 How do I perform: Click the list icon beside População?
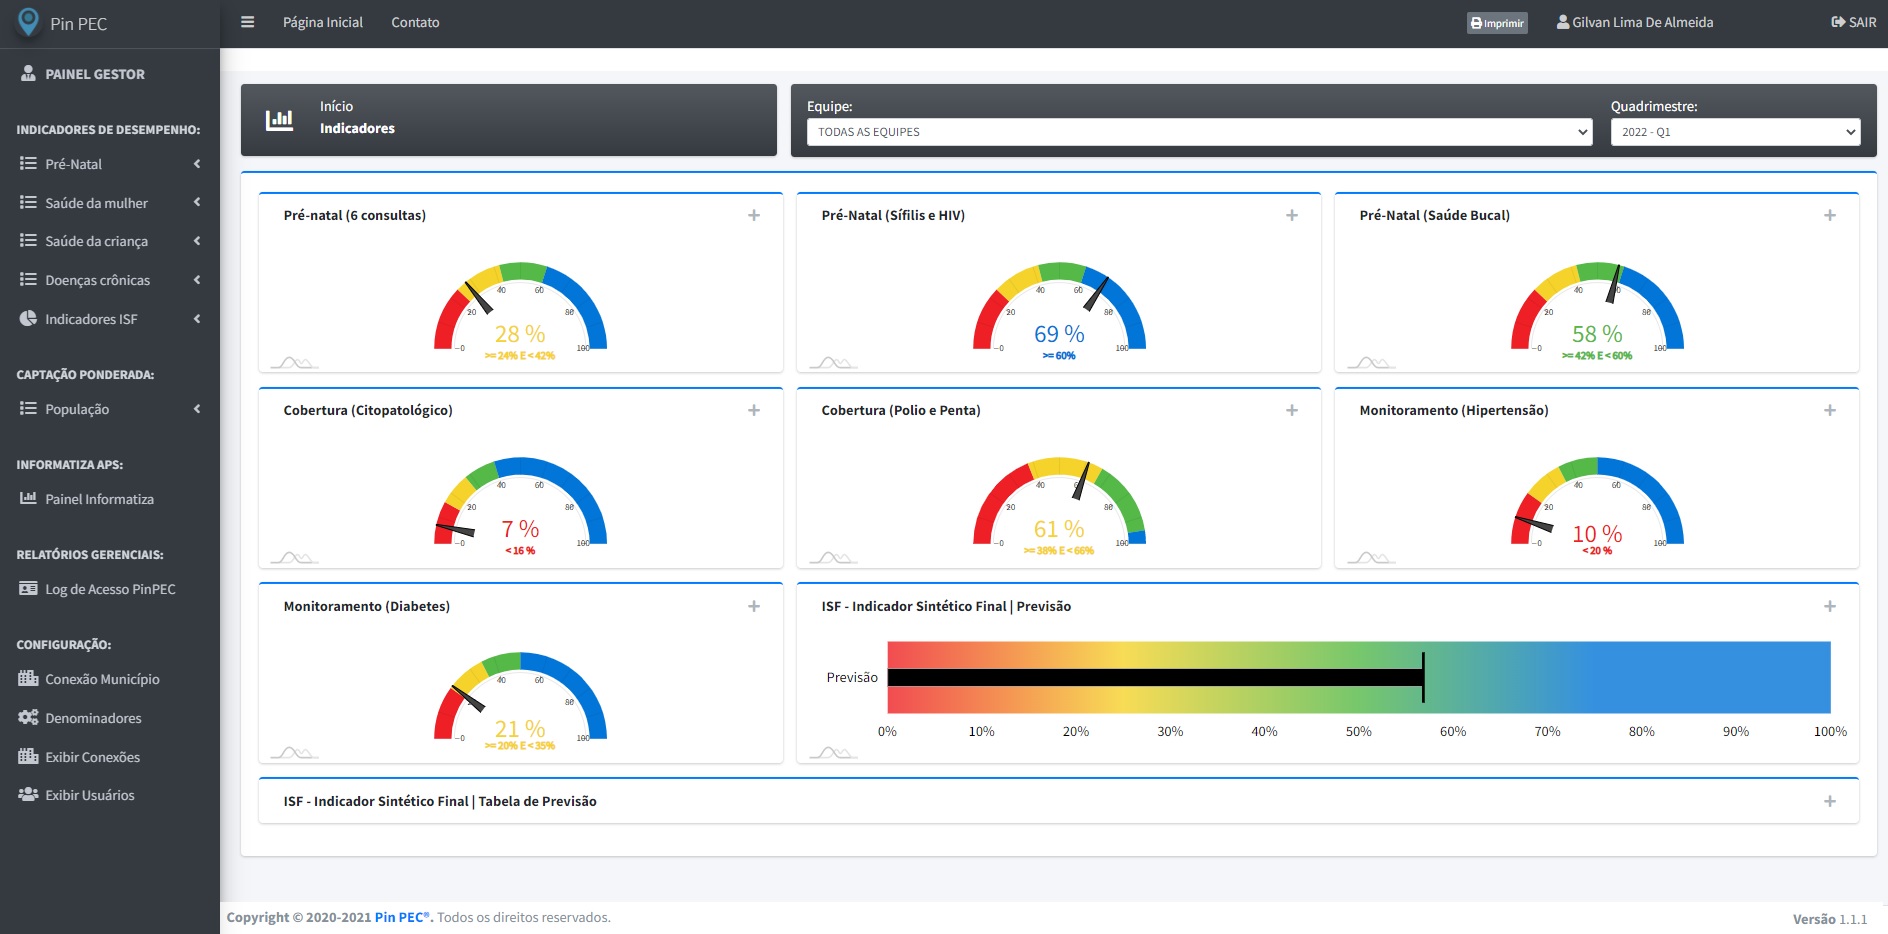[28, 408]
